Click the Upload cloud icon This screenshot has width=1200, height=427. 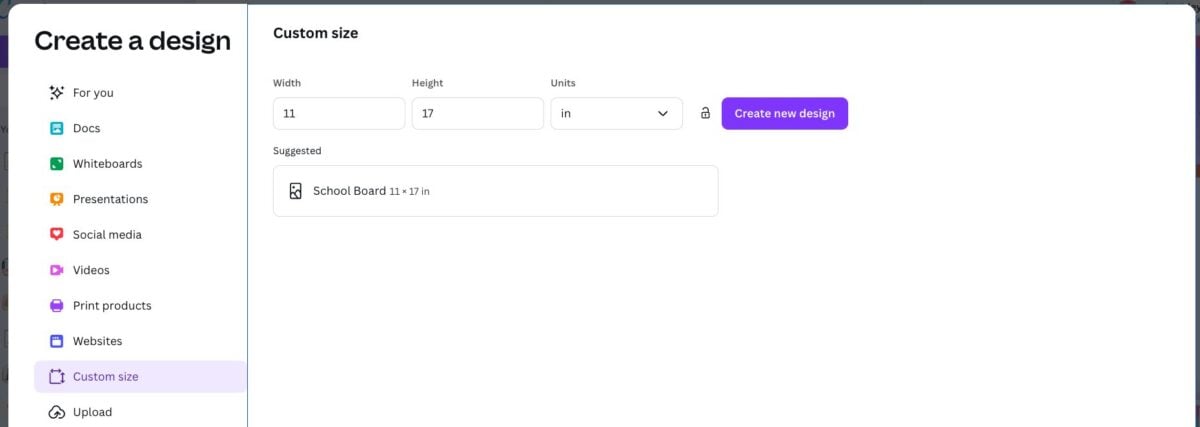click(x=57, y=412)
